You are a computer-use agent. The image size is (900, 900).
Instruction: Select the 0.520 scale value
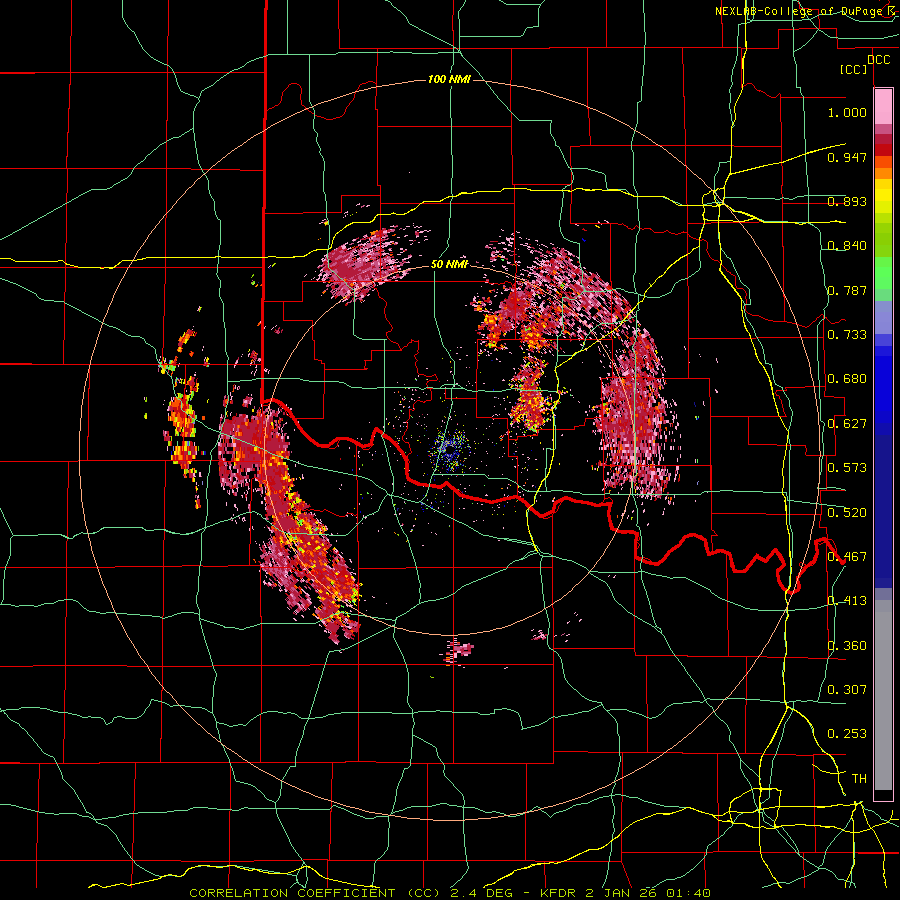(x=847, y=513)
